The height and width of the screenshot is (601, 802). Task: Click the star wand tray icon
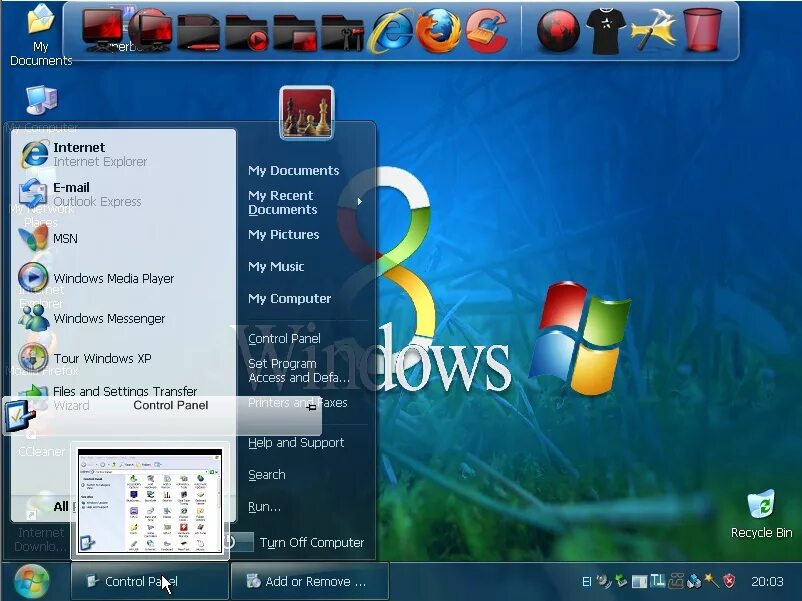coord(711,580)
